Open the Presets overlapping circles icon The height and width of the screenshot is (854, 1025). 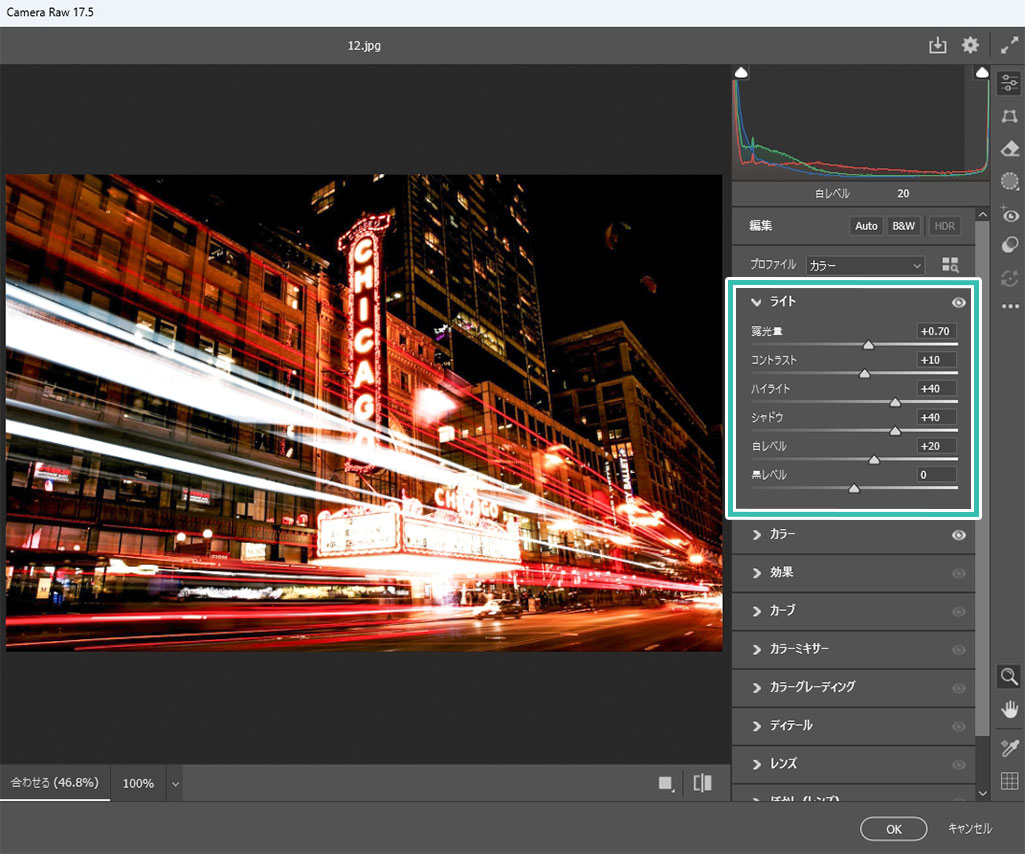pos(1010,245)
